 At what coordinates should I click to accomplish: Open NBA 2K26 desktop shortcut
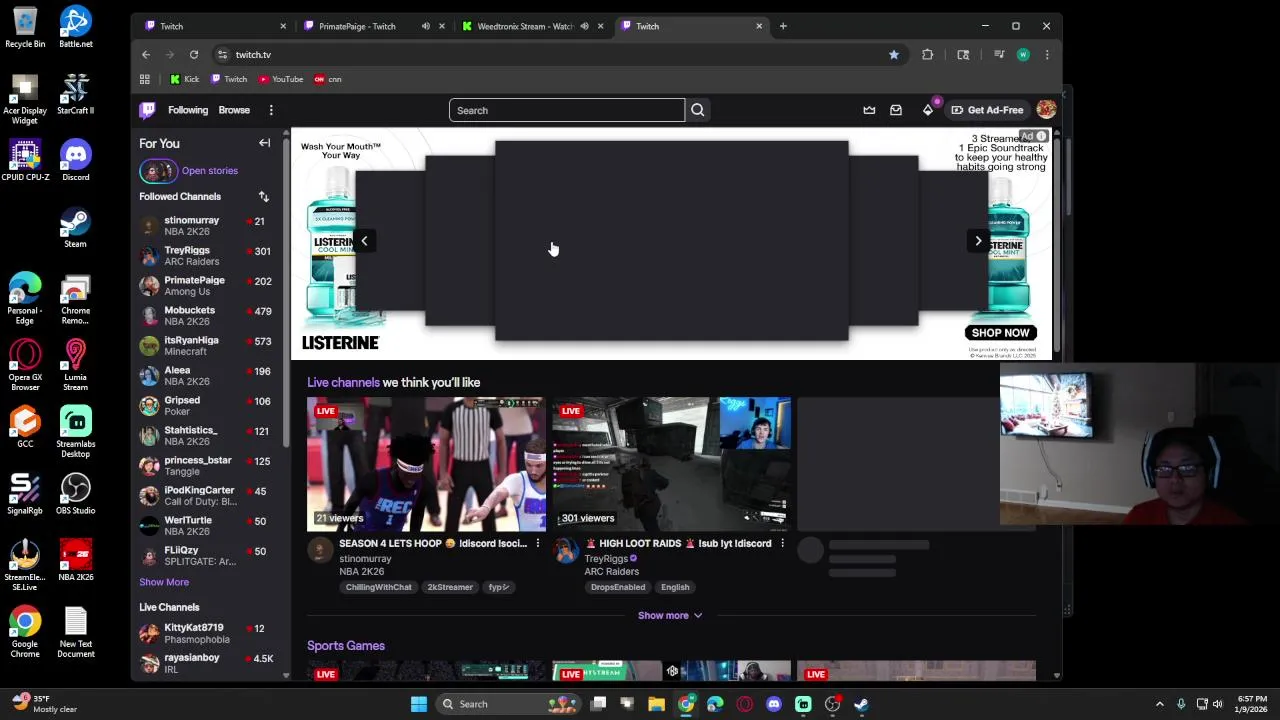[x=75, y=561]
